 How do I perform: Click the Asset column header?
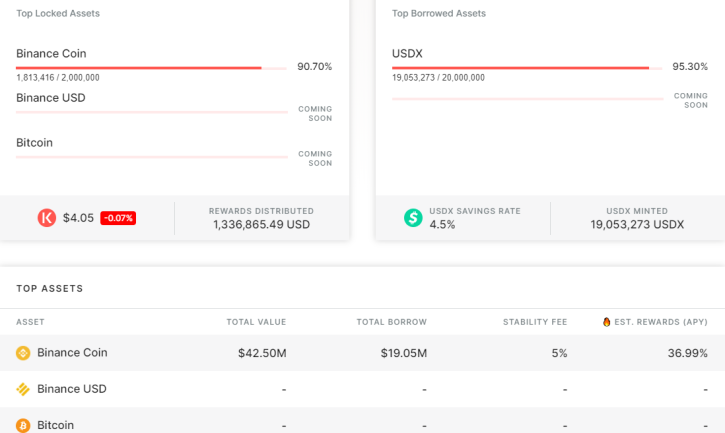31,322
